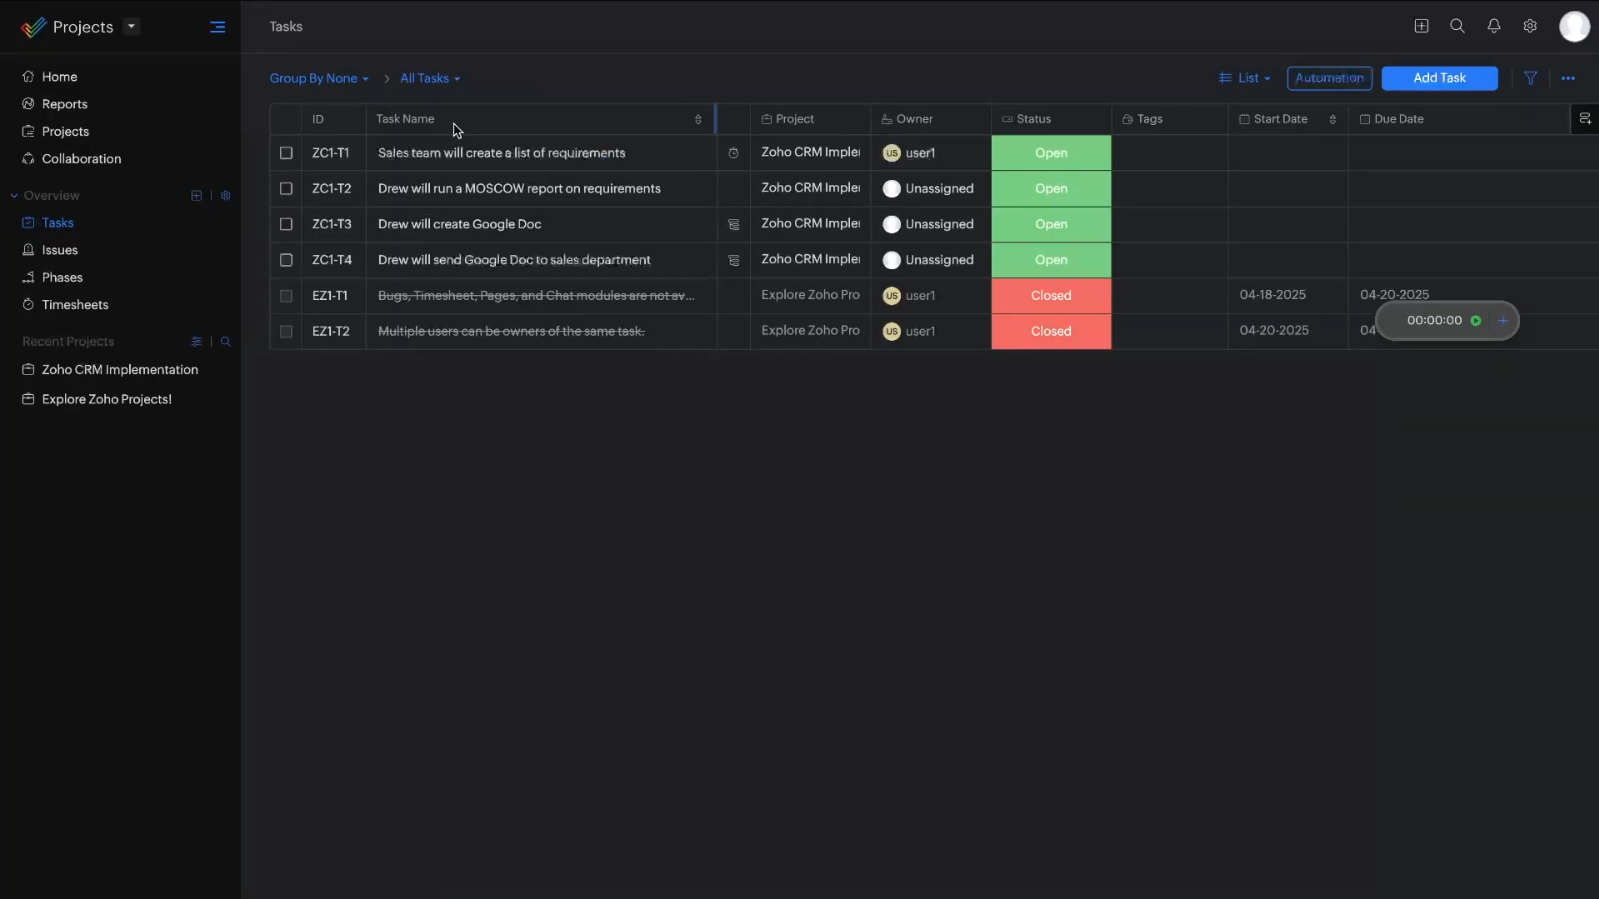Collapse the Overview section chevron
Viewport: 1599px width, 899px height.
[x=14, y=196]
